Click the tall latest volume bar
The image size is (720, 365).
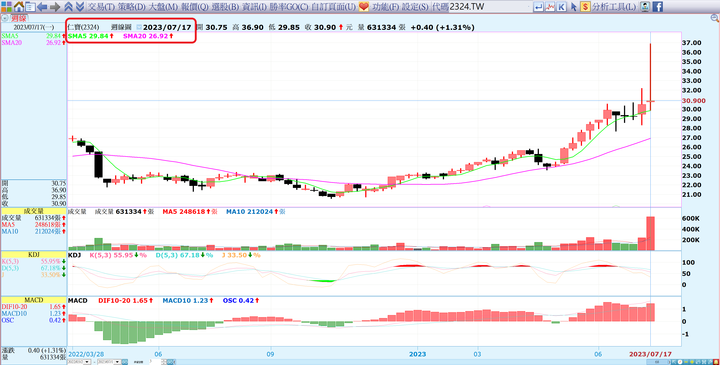(650, 233)
